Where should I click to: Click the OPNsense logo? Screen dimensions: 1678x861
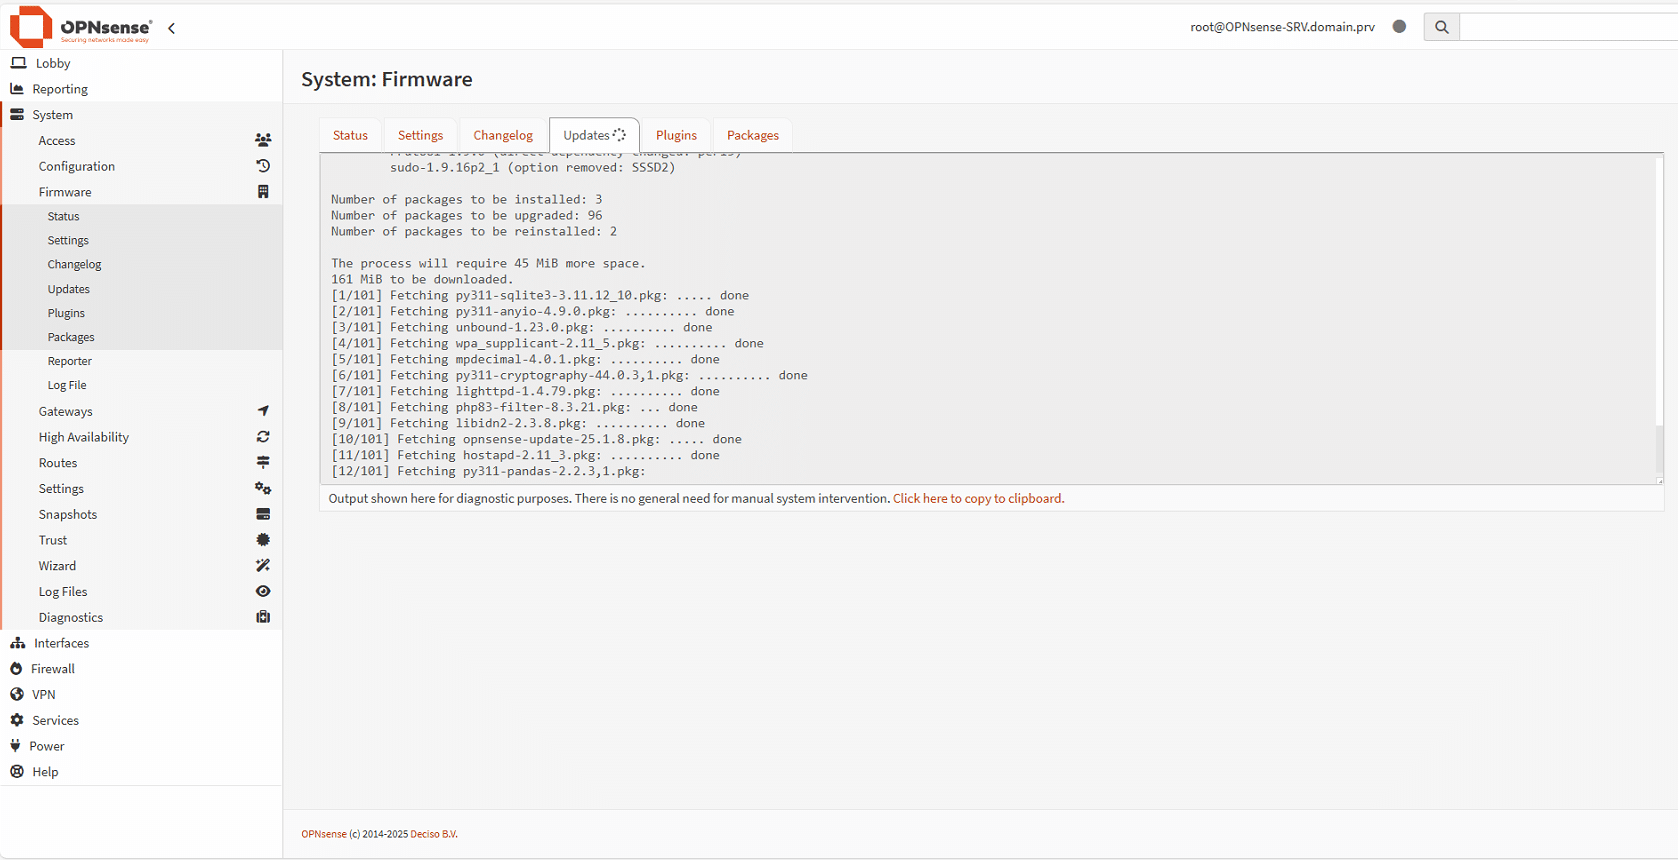(x=81, y=27)
